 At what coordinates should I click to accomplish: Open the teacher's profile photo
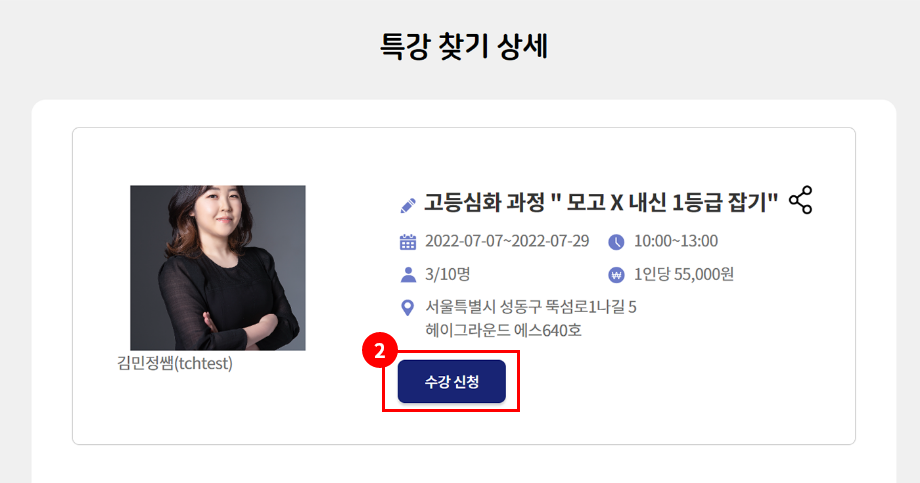(x=218, y=268)
